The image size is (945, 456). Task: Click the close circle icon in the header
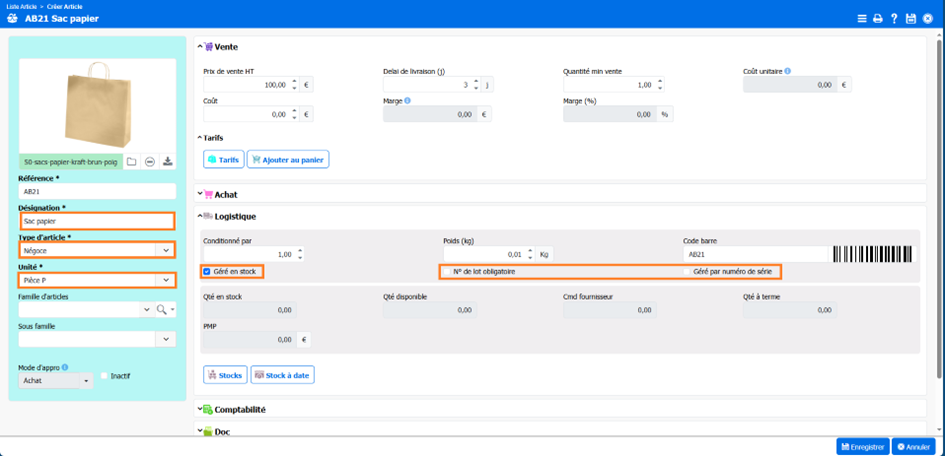(927, 18)
